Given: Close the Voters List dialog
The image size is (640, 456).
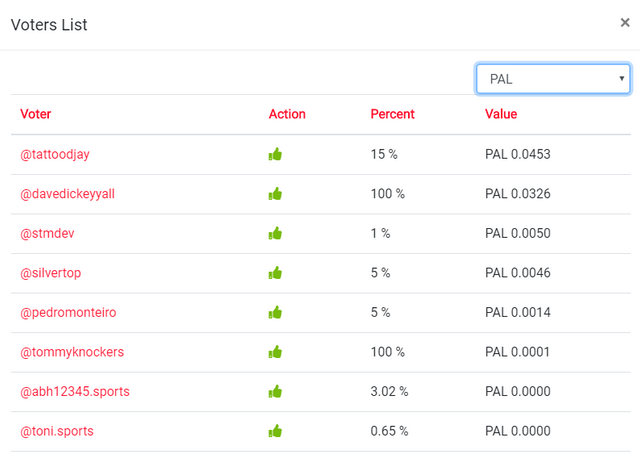Looking at the screenshot, I should 624,22.
